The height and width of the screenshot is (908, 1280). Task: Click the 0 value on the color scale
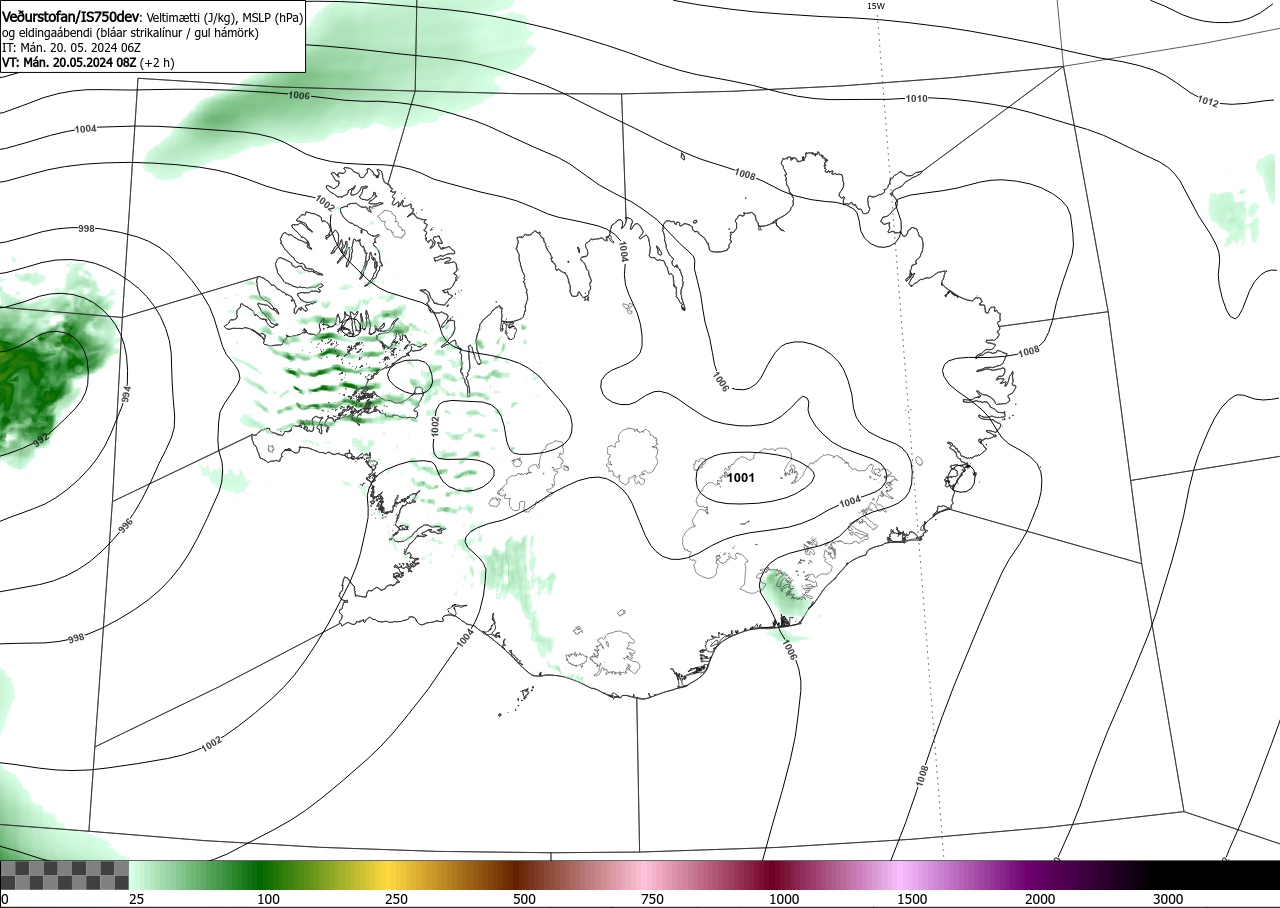click(4, 899)
